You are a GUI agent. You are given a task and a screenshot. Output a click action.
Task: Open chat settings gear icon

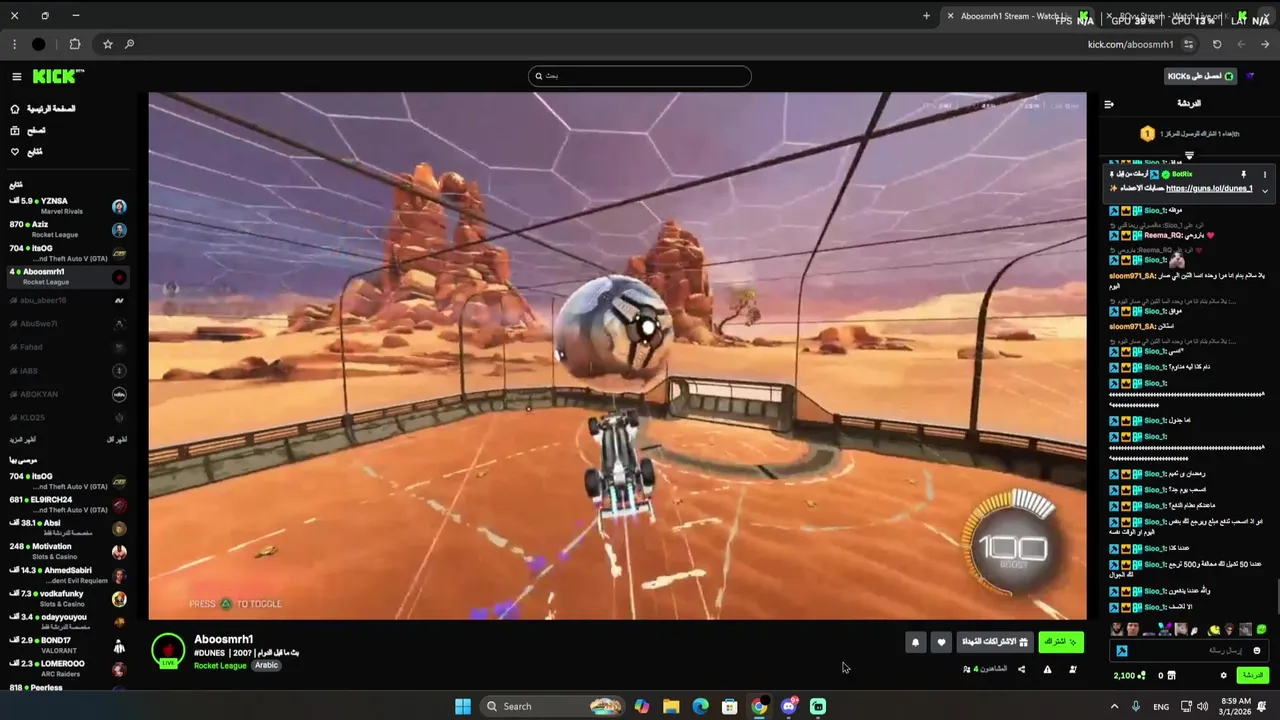[1223, 676]
